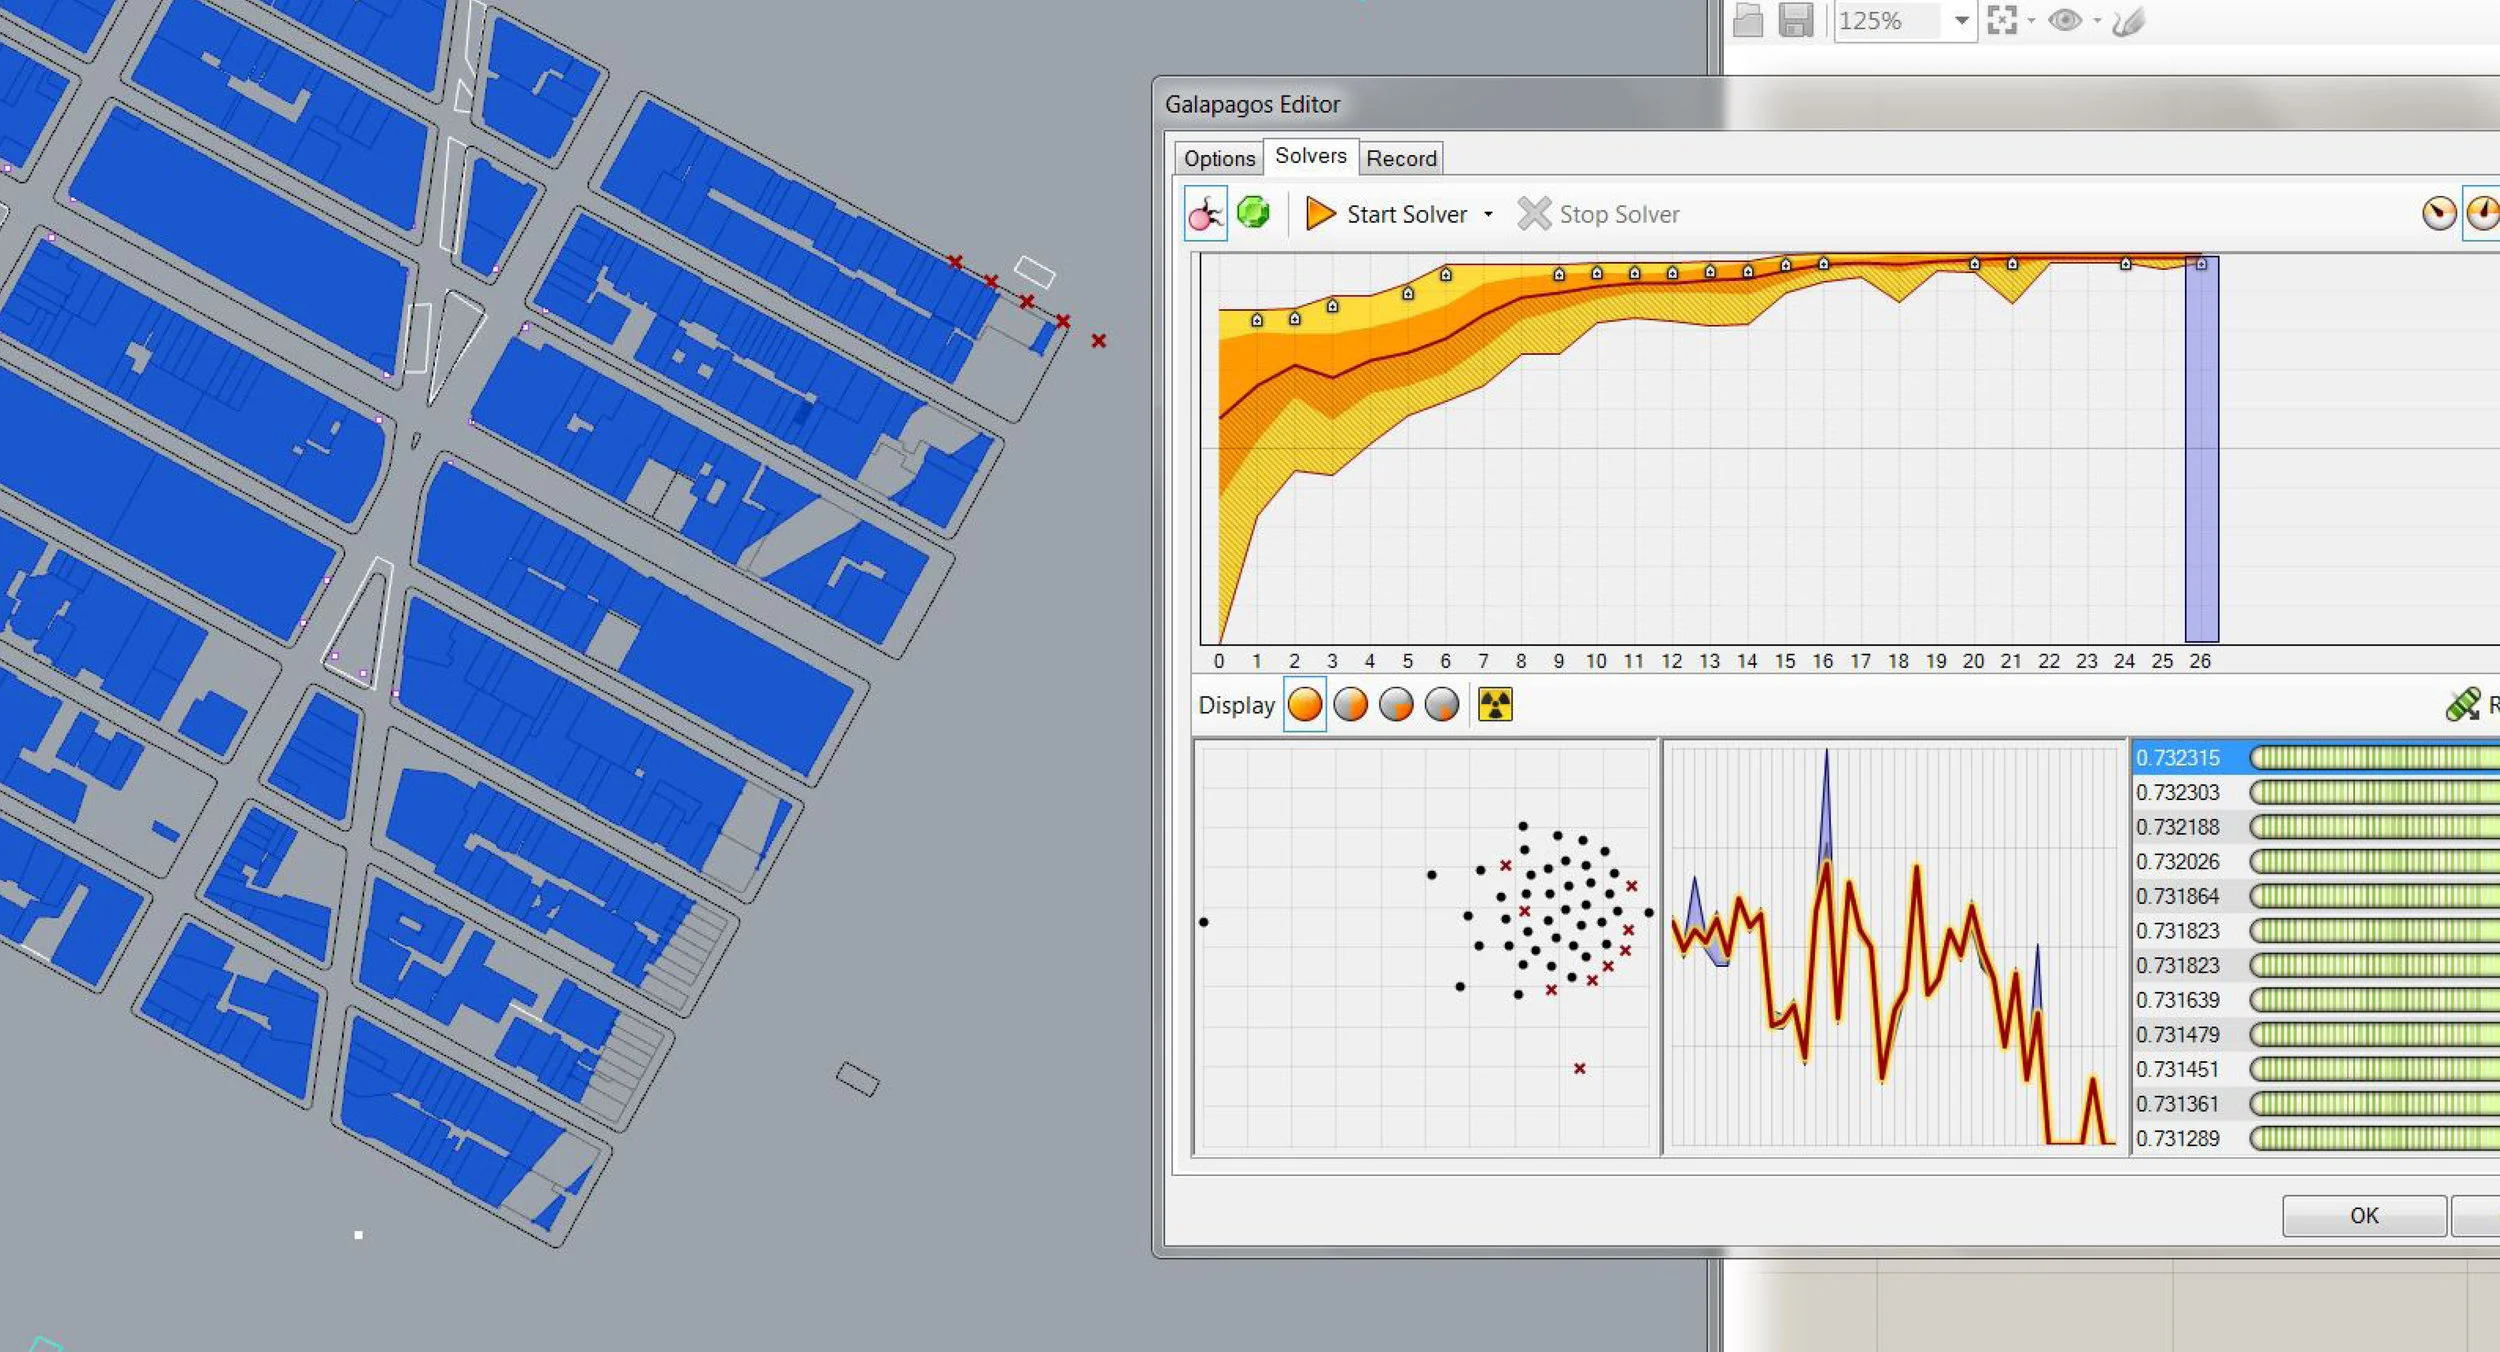The width and height of the screenshot is (2500, 1352).
Task: Click the lone red X below the scatter cluster
Action: (1580, 1068)
